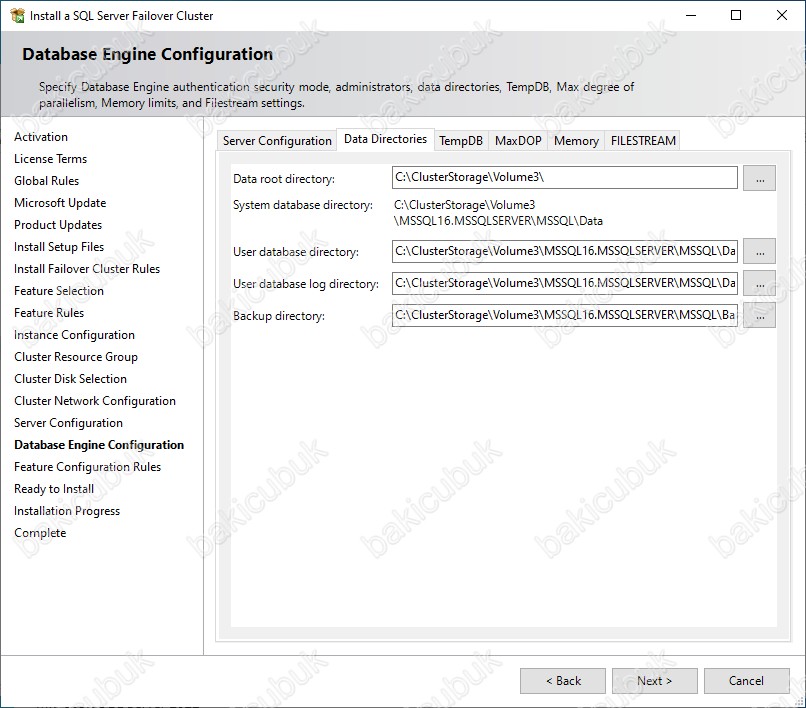Image resolution: width=806 pixels, height=708 pixels.
Task: Switch to the Server Configuration tab
Action: coord(277,141)
